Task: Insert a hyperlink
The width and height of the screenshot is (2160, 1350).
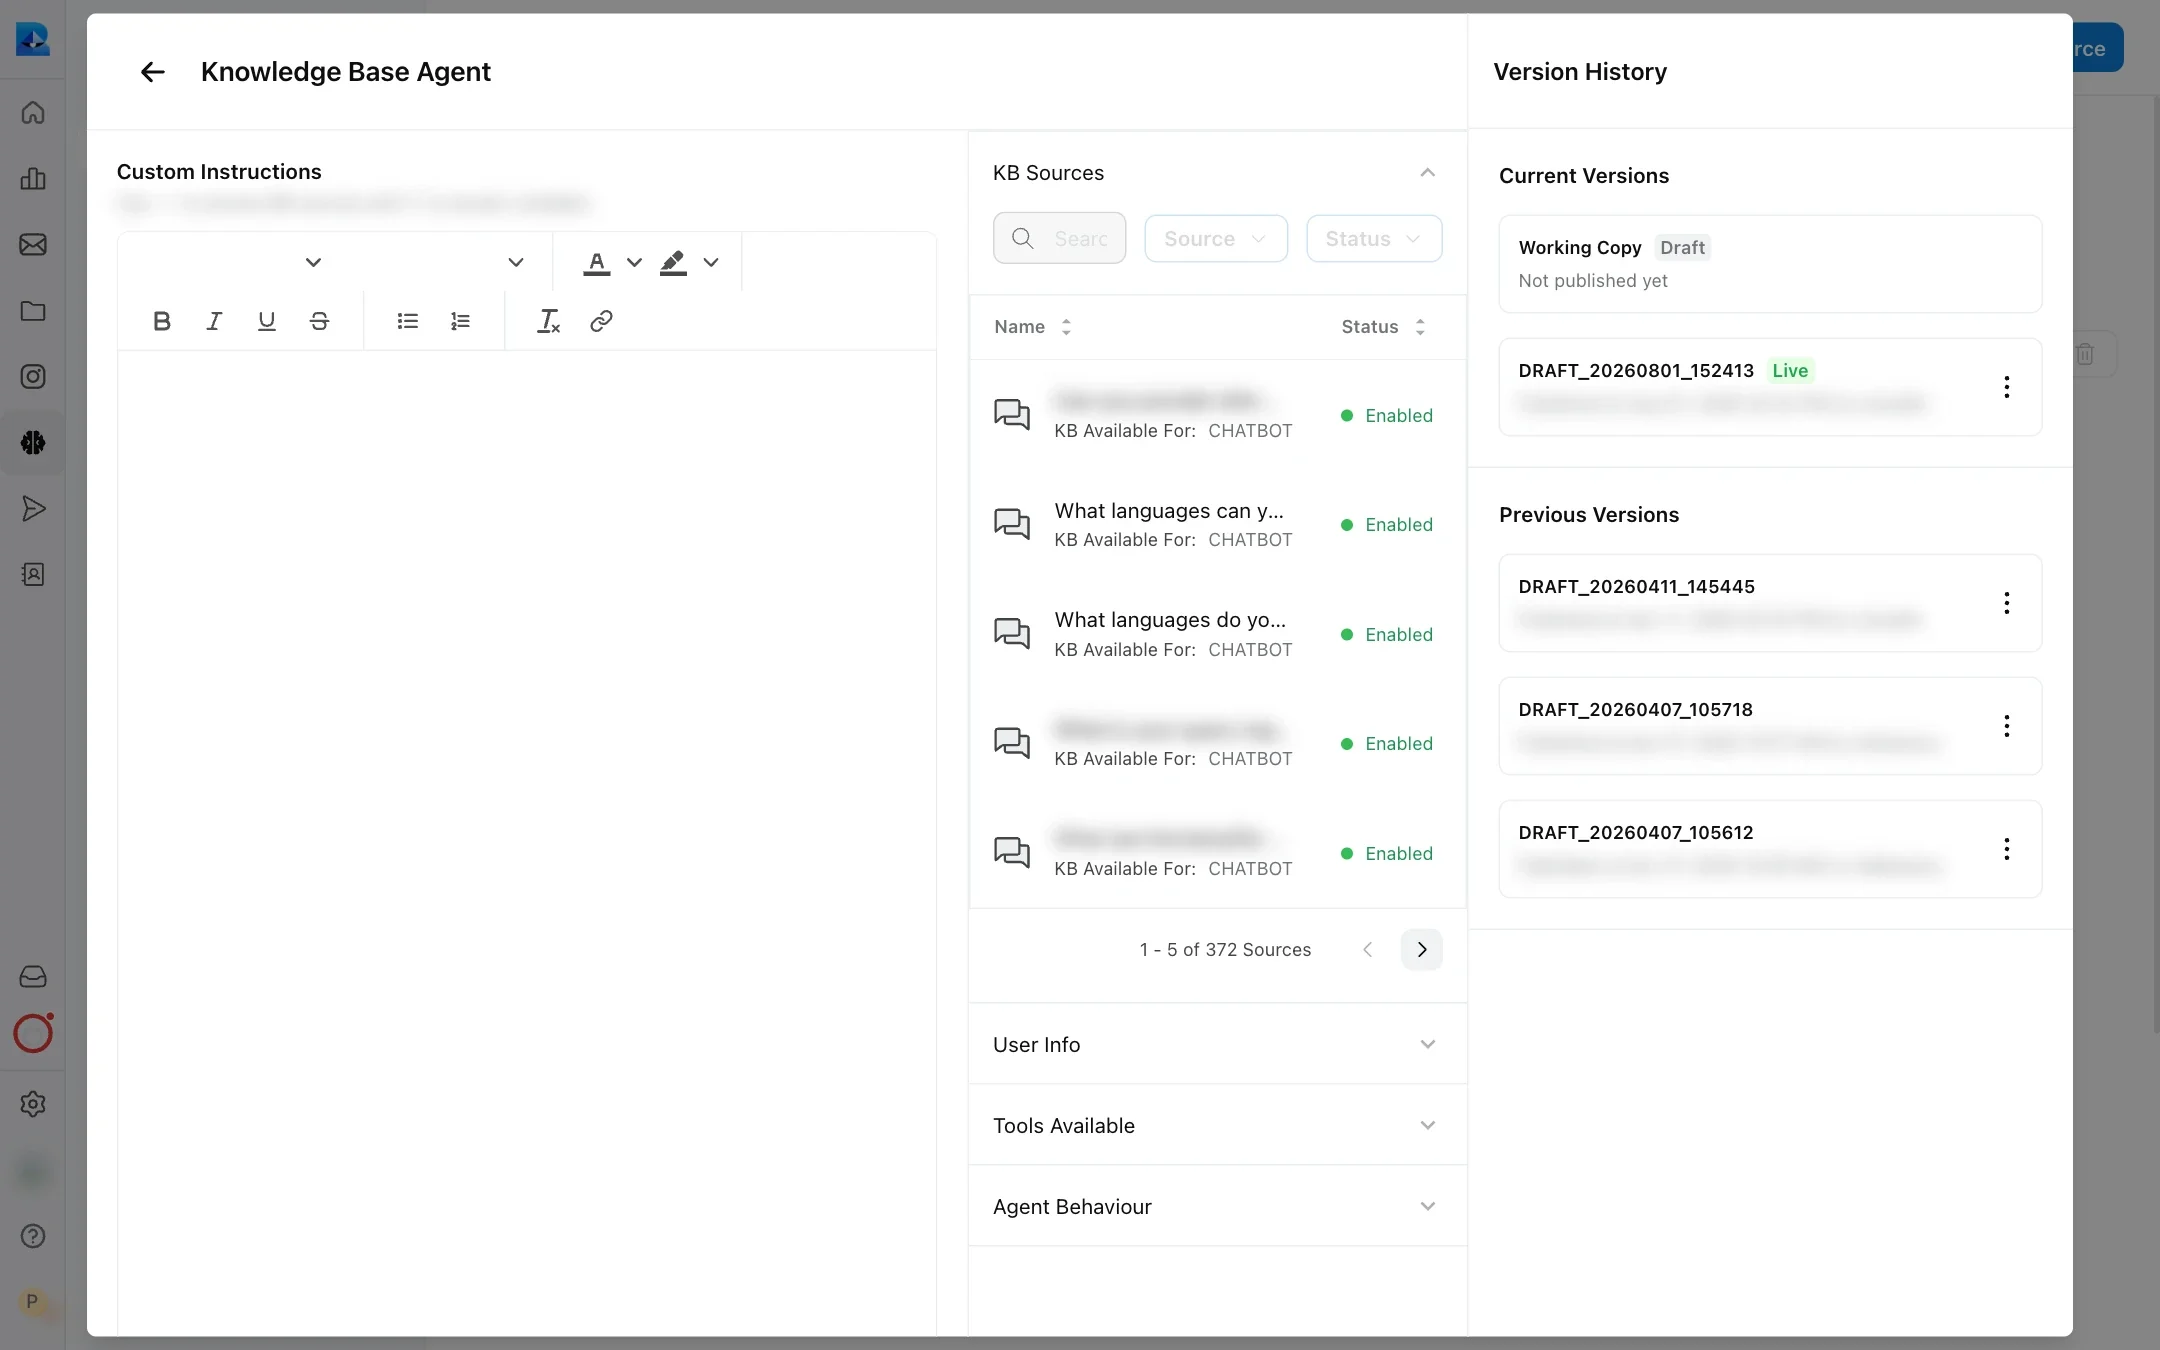Action: point(601,321)
